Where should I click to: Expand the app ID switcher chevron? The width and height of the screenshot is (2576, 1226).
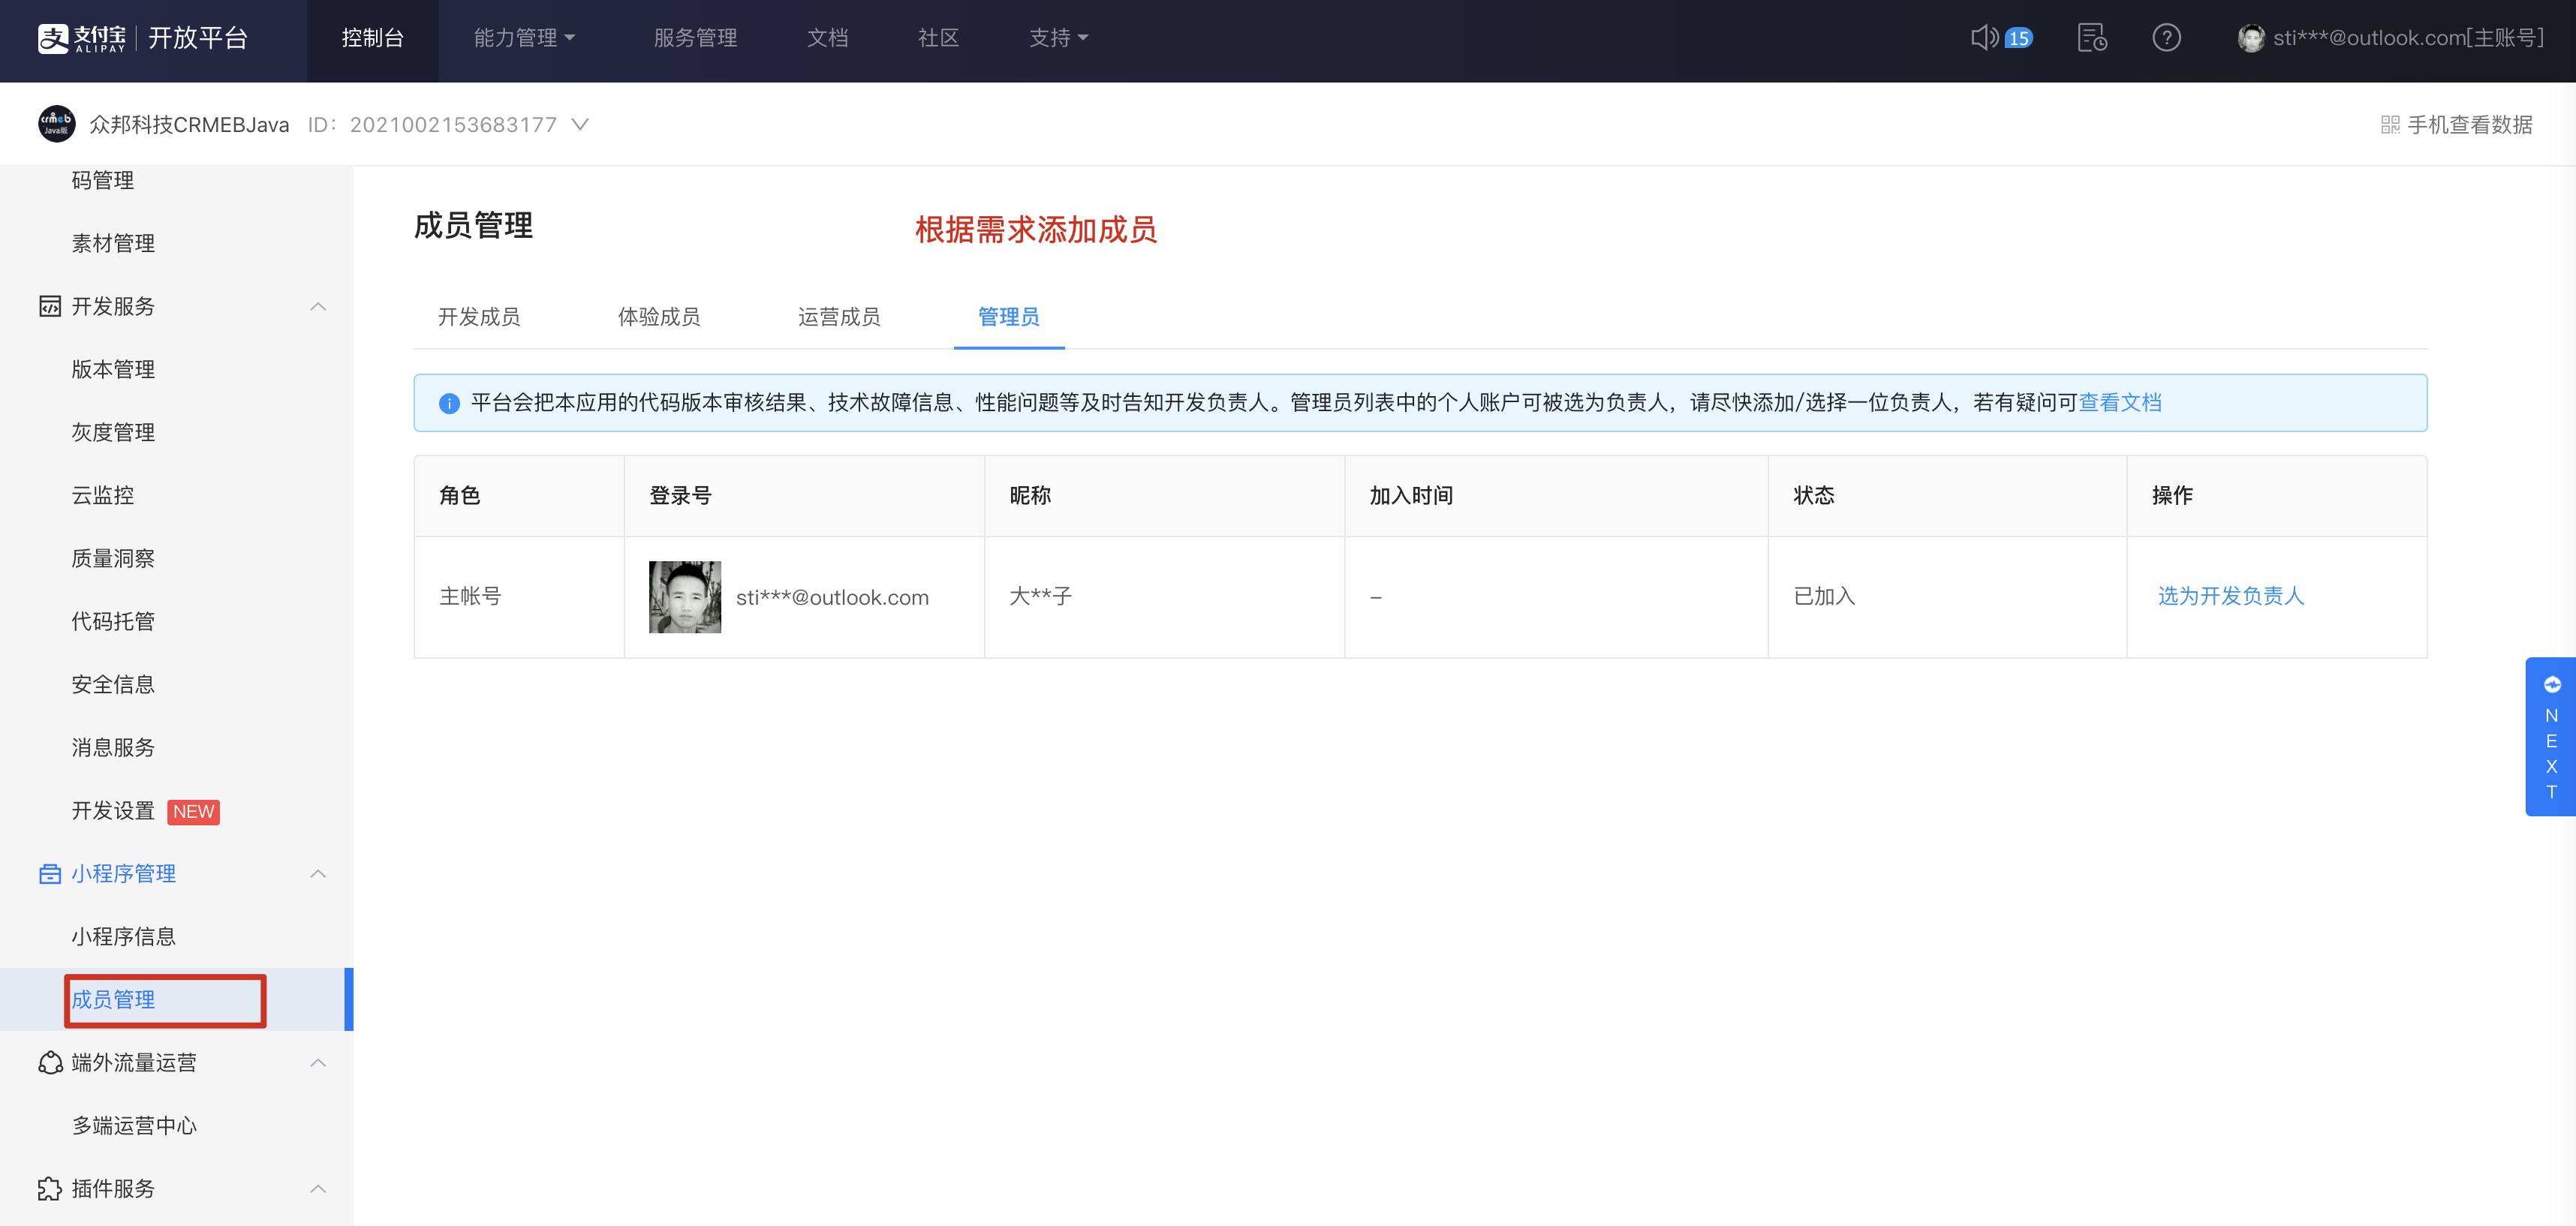(x=581, y=124)
